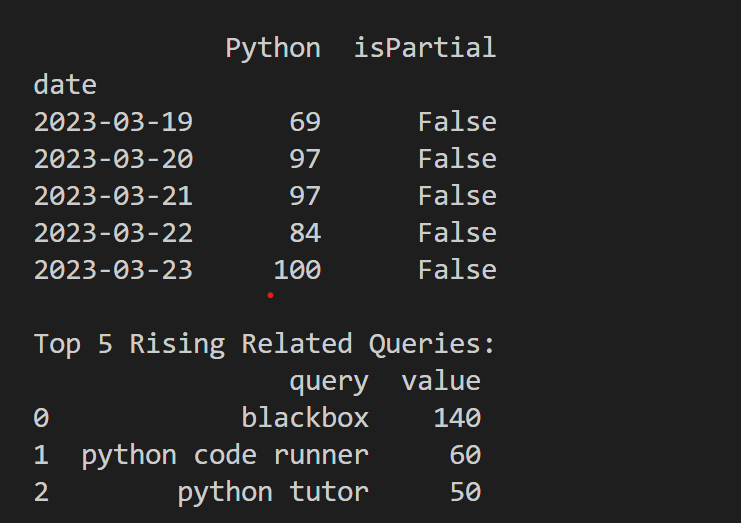Select the 2023-03-23 date text
741x523 pixels.
(113, 270)
